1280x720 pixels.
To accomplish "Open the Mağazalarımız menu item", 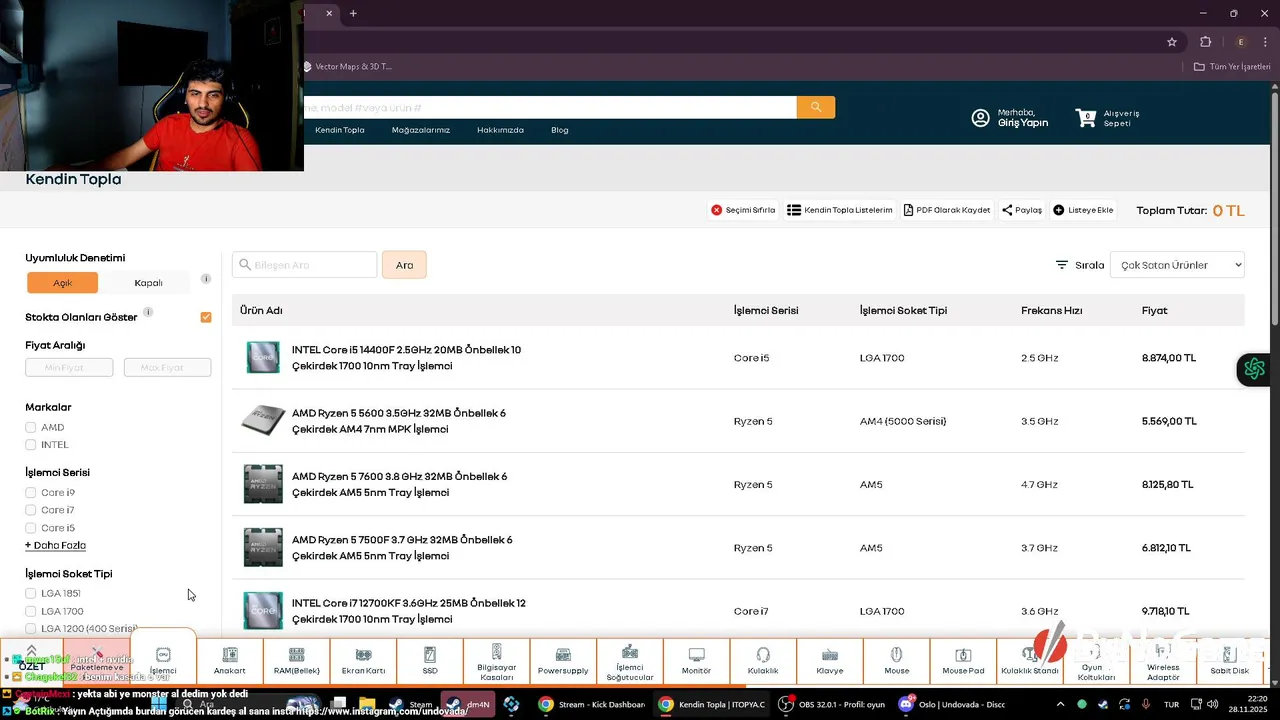I will tap(421, 130).
